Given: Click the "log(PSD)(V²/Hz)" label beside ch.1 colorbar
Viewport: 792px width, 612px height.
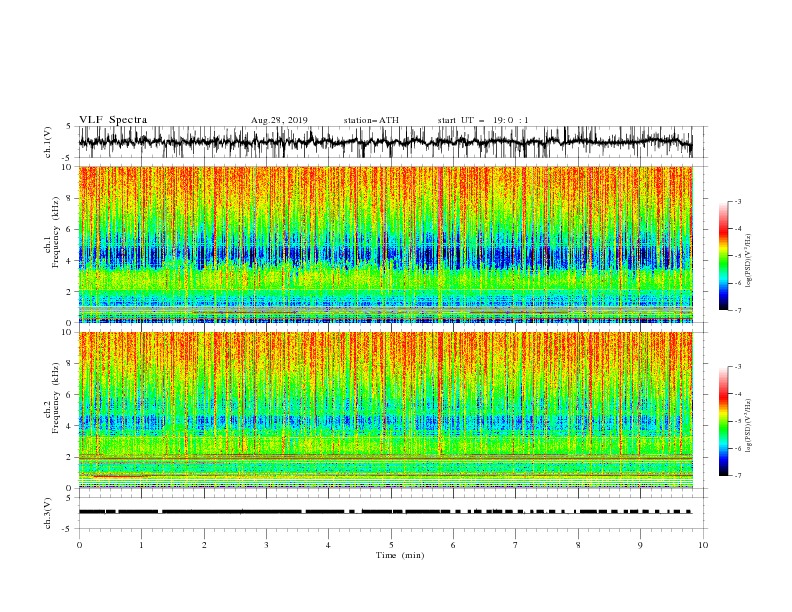Looking at the screenshot, I should point(749,261).
